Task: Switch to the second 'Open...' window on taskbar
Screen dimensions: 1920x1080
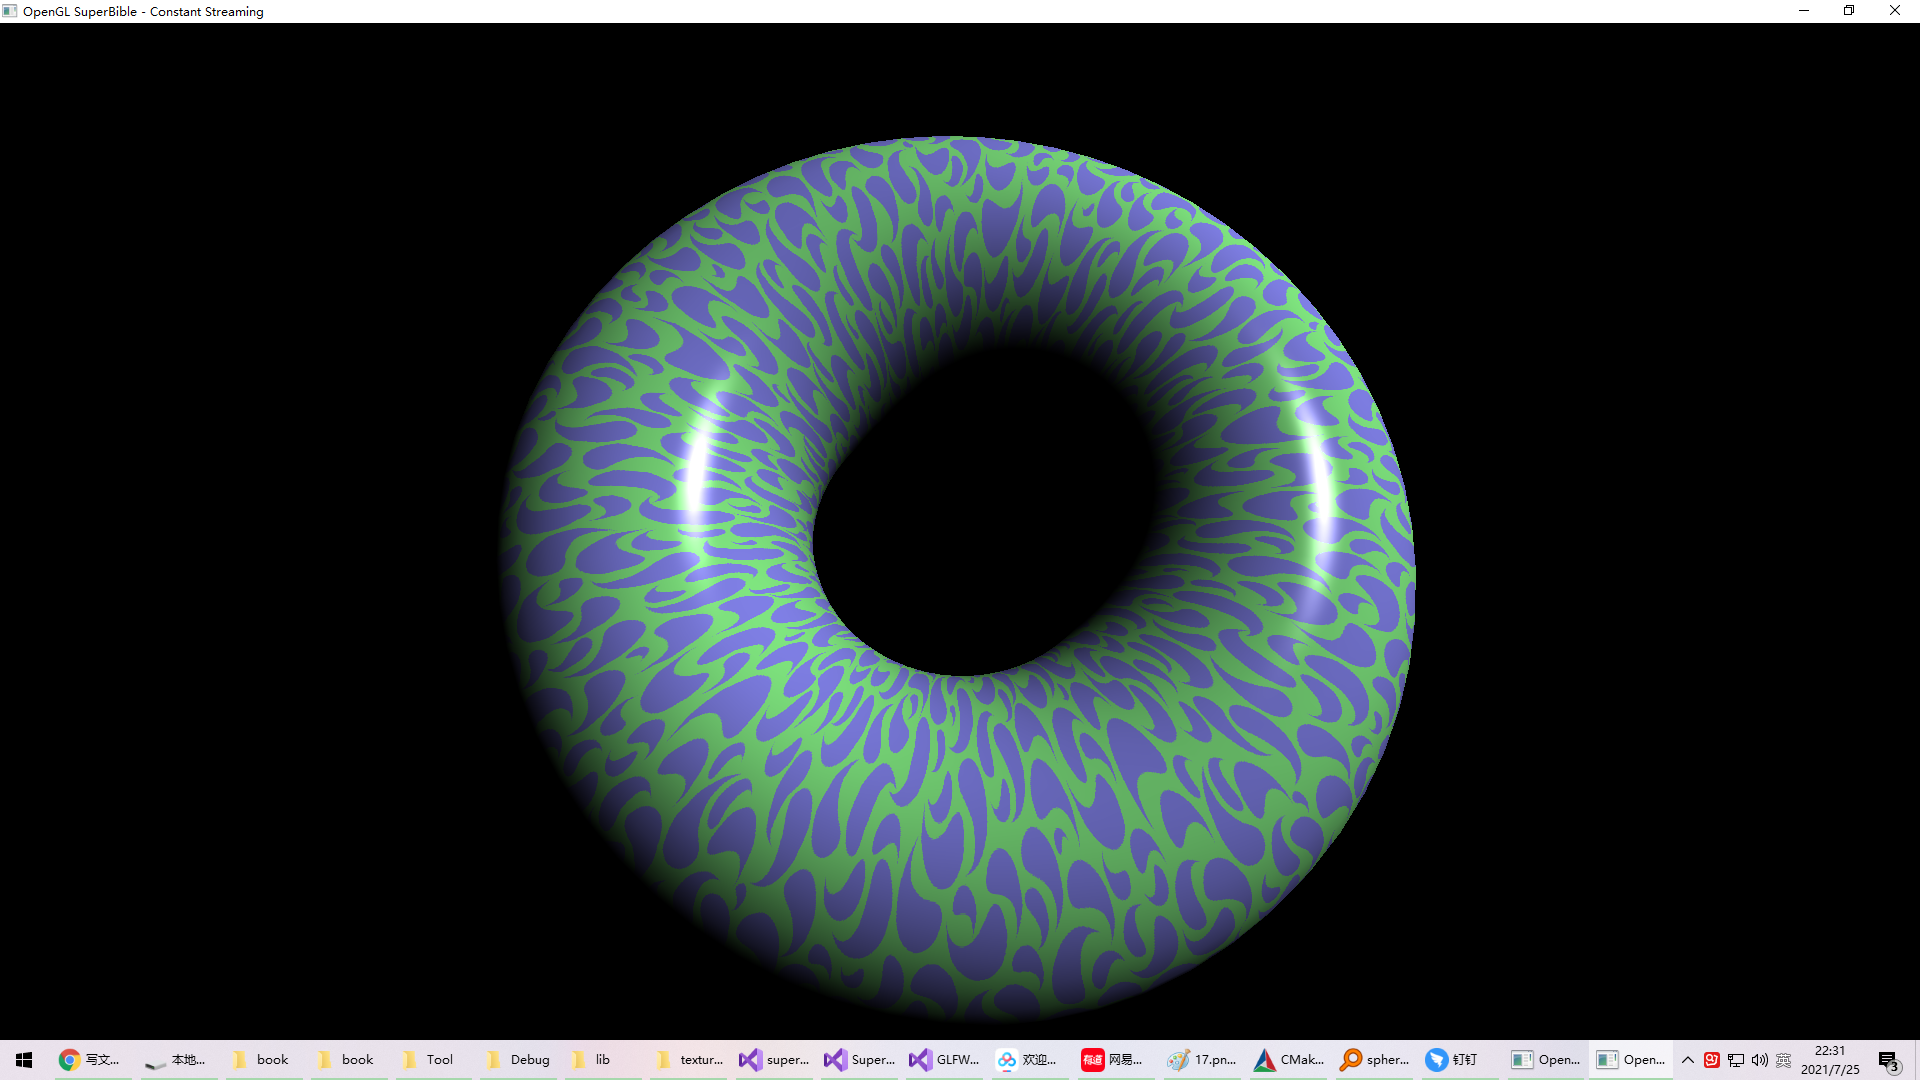Action: (x=1630, y=1059)
